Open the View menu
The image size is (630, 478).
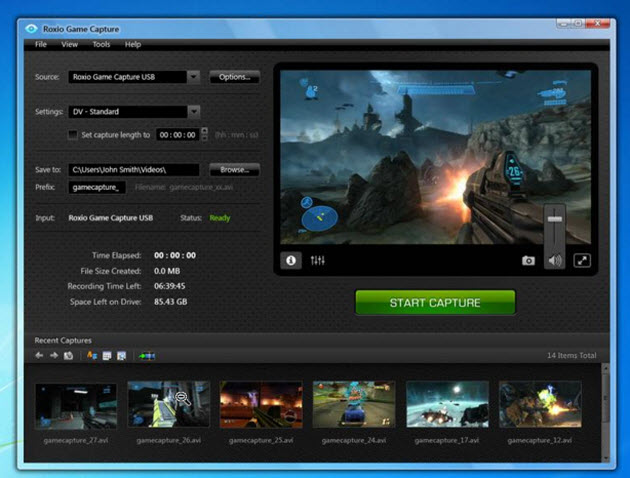(x=70, y=44)
